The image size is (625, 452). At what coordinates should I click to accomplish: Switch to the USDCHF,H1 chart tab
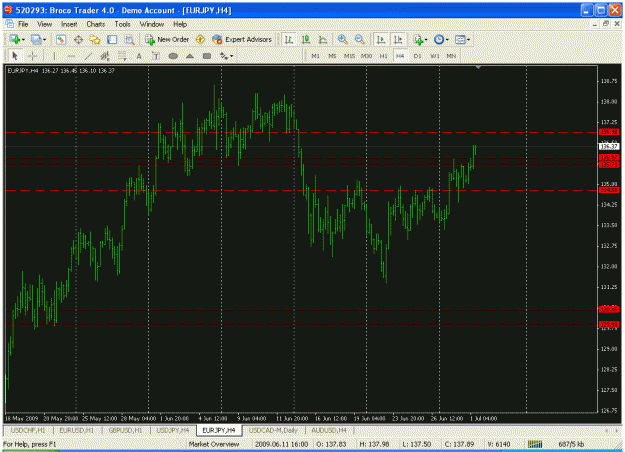[x=28, y=430]
